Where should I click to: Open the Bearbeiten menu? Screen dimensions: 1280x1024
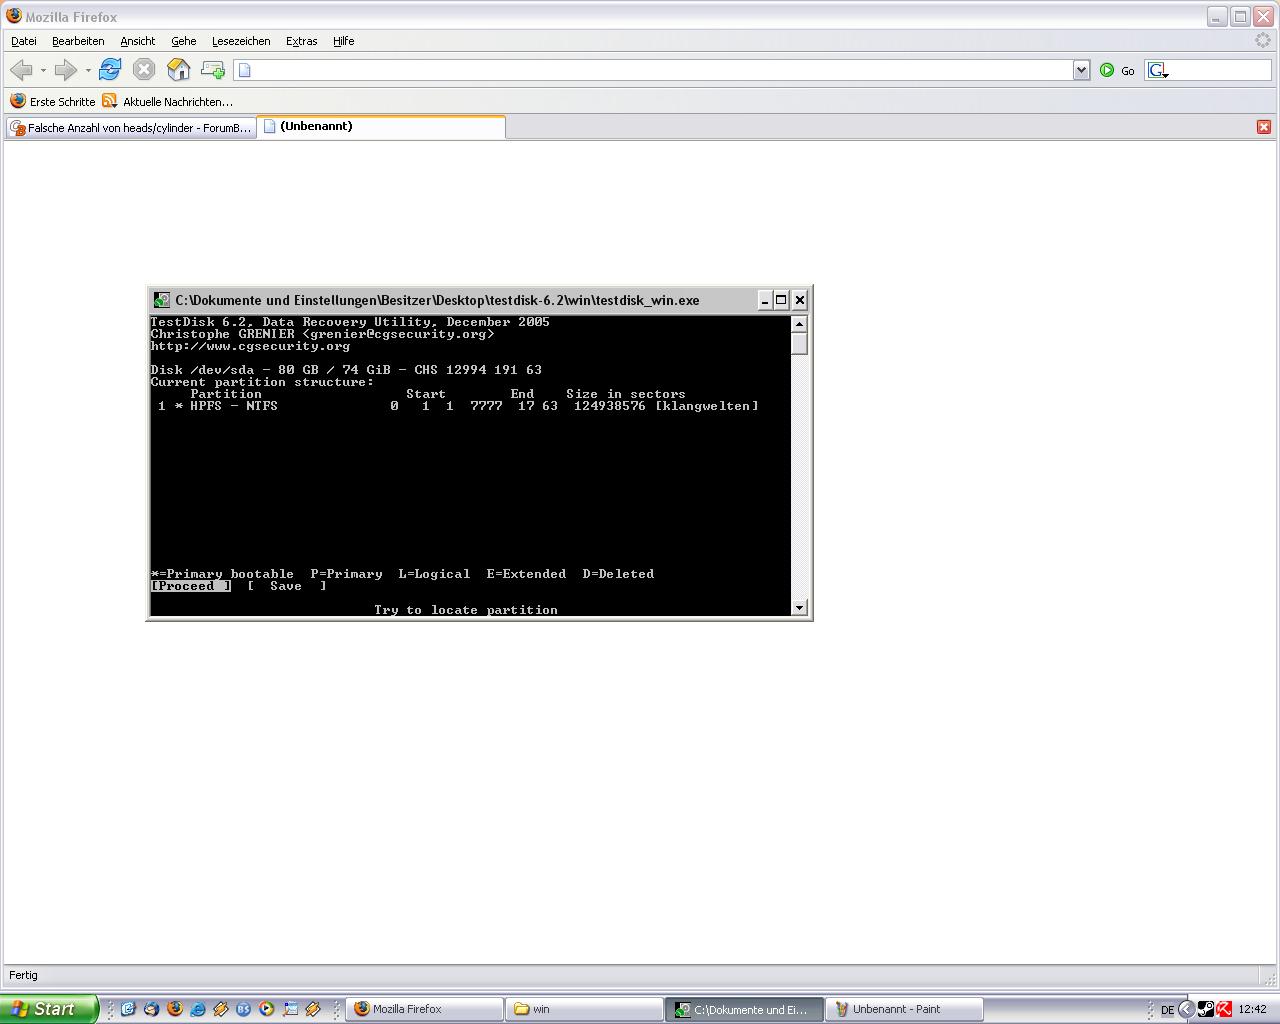click(x=78, y=41)
